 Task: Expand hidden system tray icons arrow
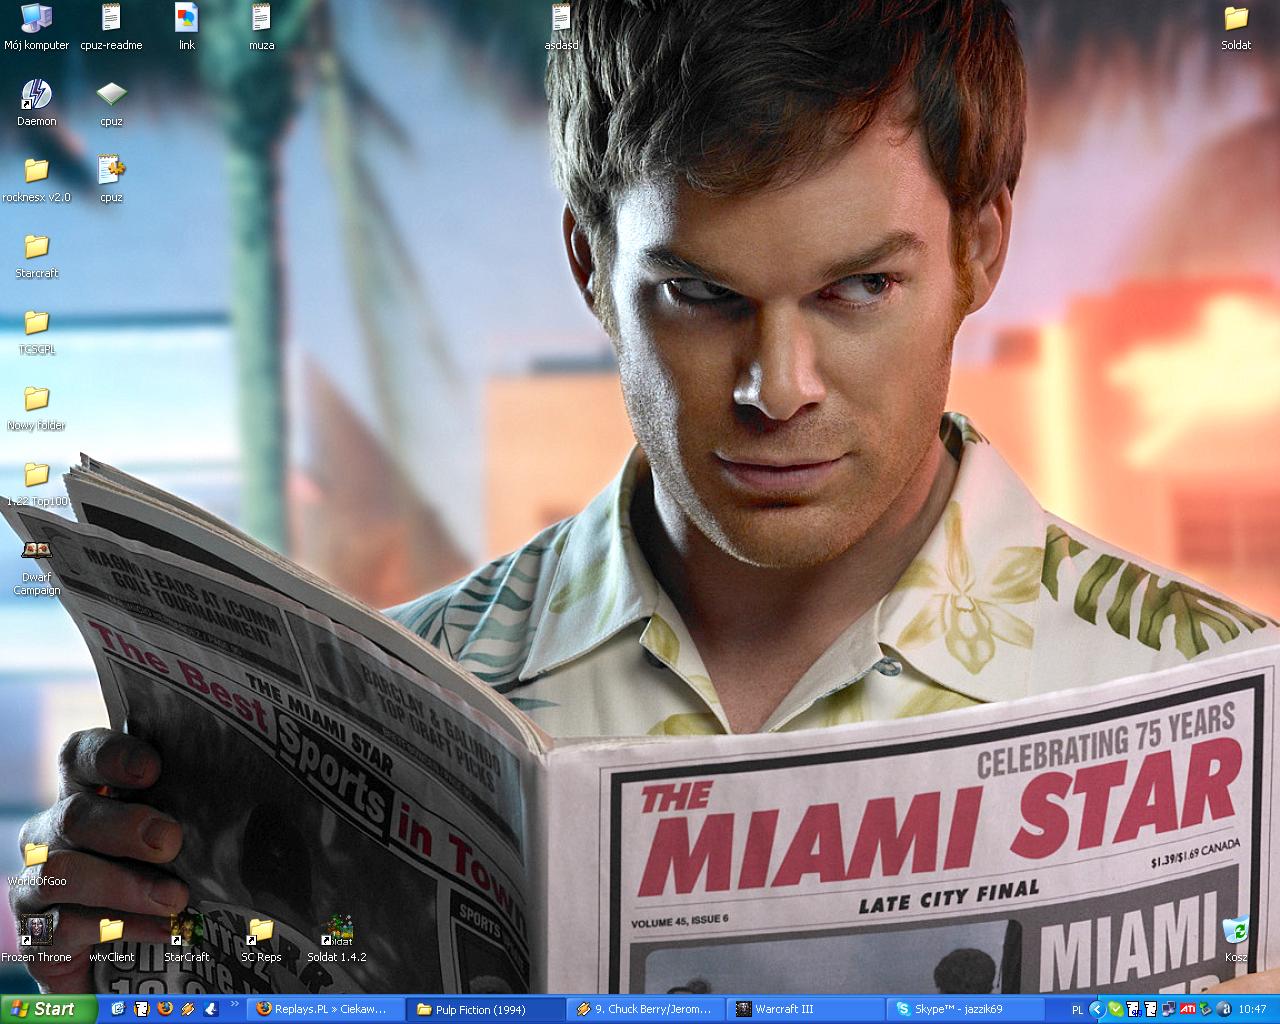(1097, 1009)
